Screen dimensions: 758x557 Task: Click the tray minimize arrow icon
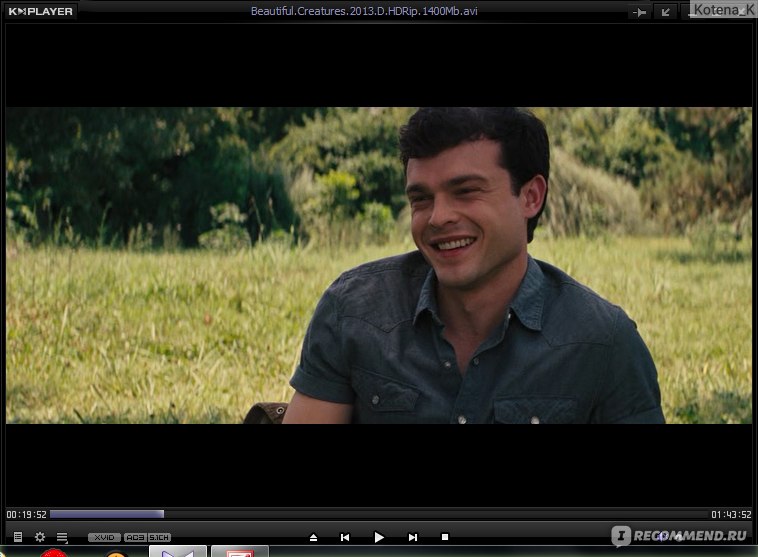666,13
